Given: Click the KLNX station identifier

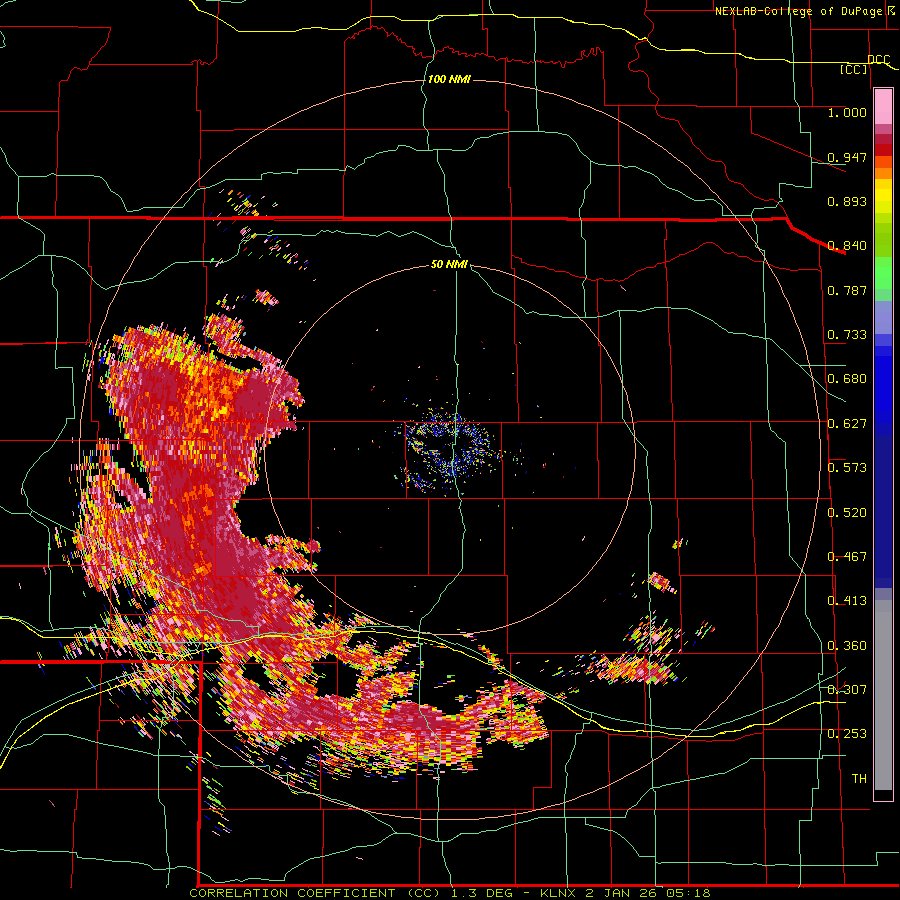Looking at the screenshot, I should click(x=559, y=893).
